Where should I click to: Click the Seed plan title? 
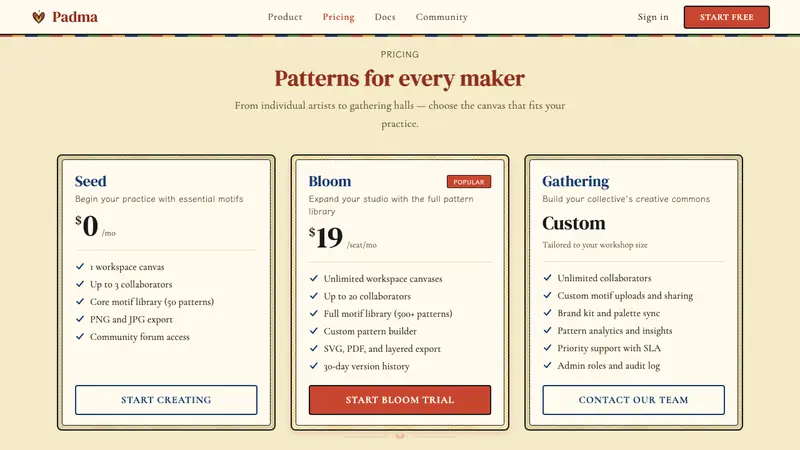(x=90, y=181)
